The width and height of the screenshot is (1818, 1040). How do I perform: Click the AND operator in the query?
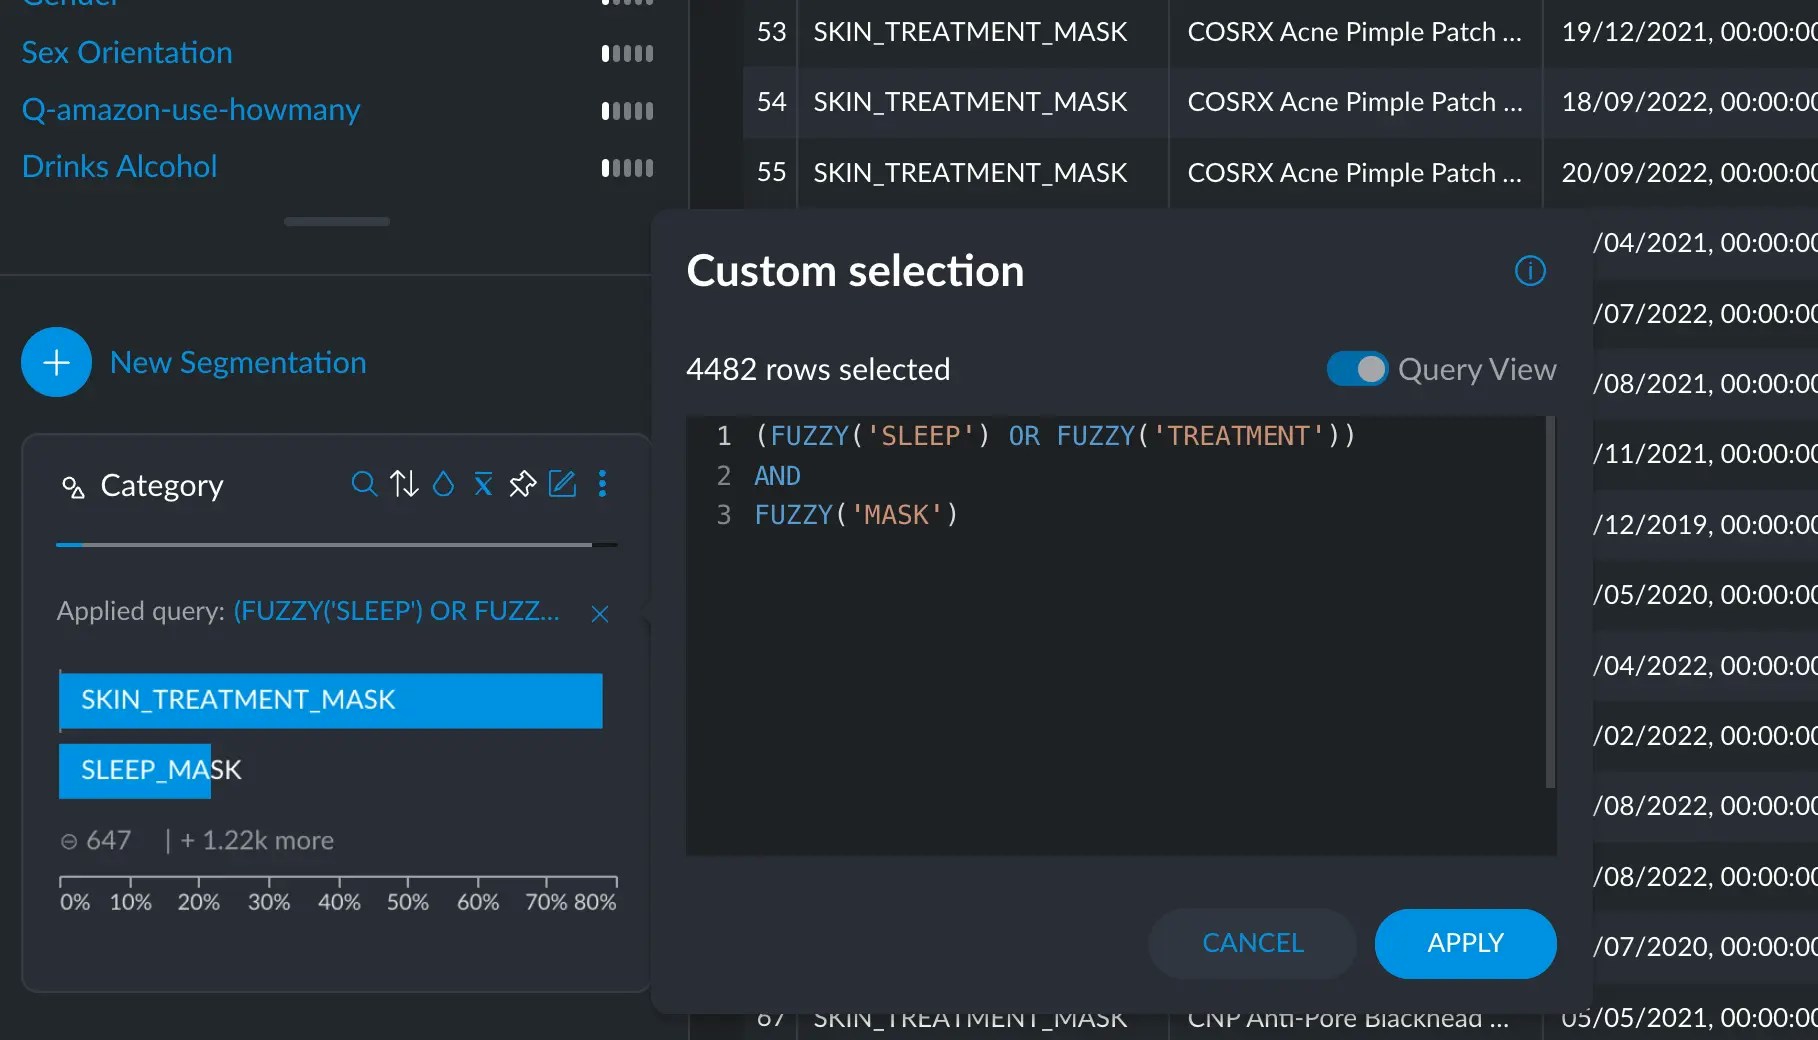click(777, 476)
